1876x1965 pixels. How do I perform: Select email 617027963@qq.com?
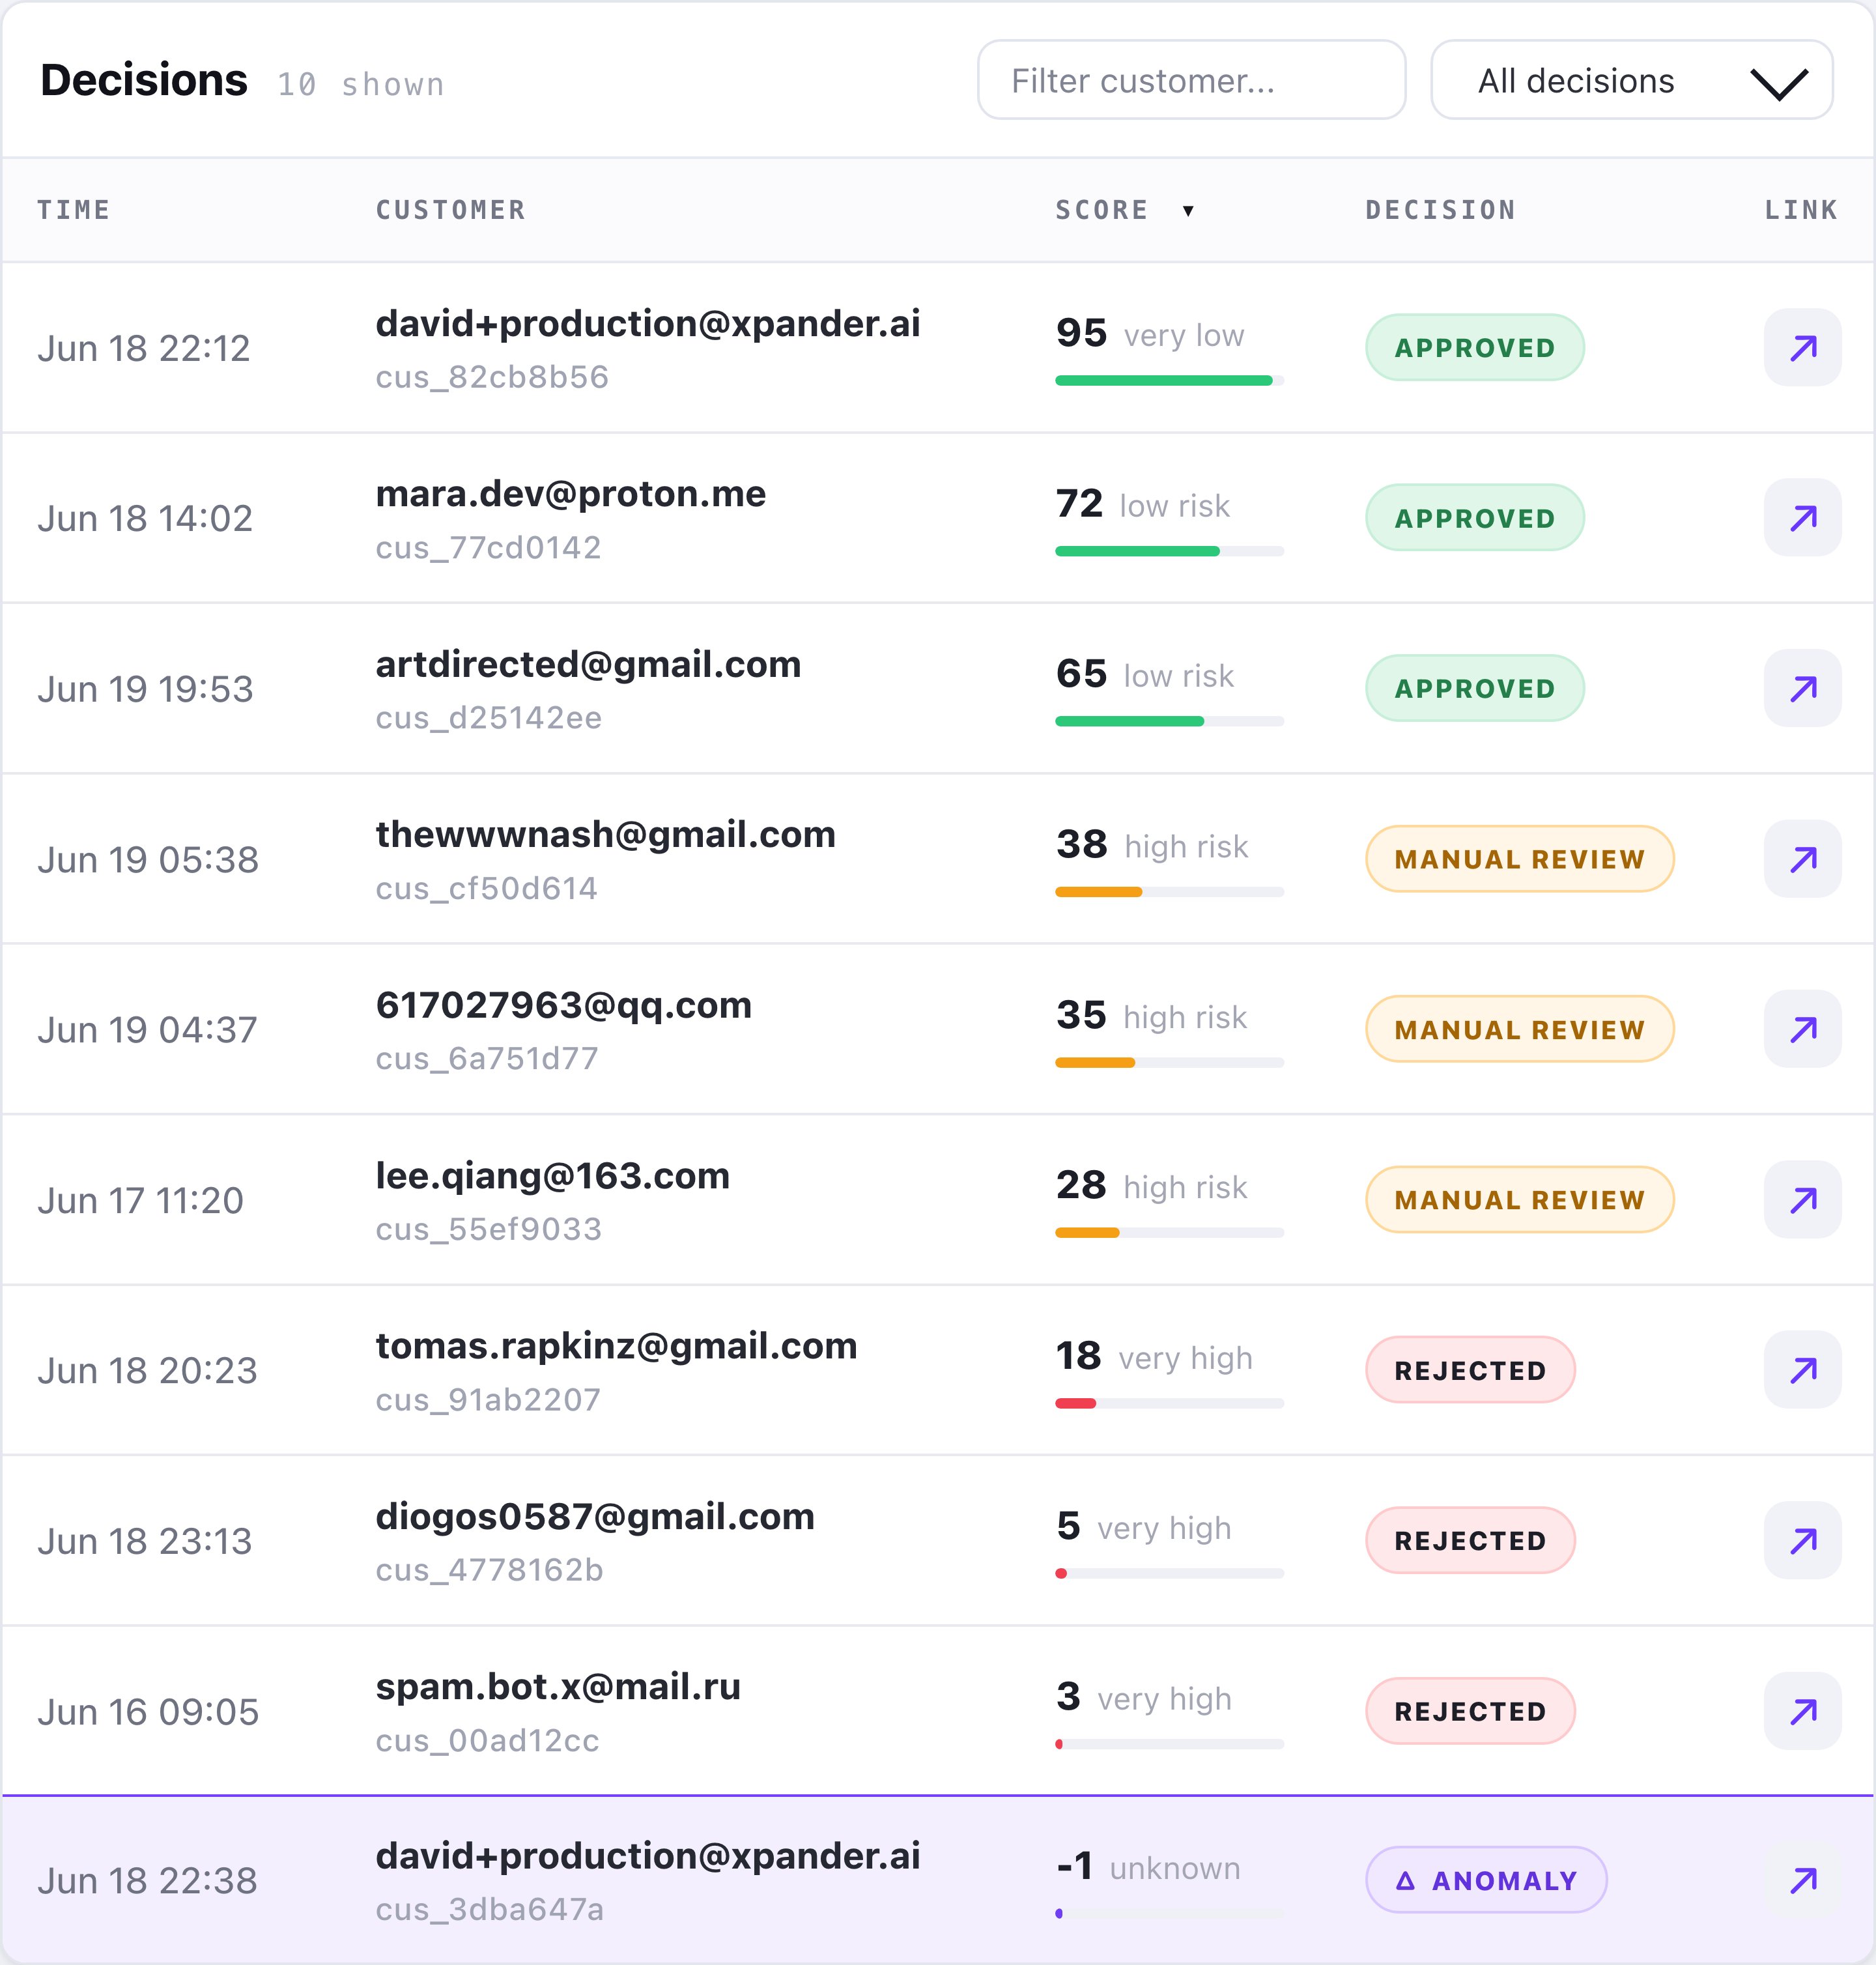[564, 1005]
